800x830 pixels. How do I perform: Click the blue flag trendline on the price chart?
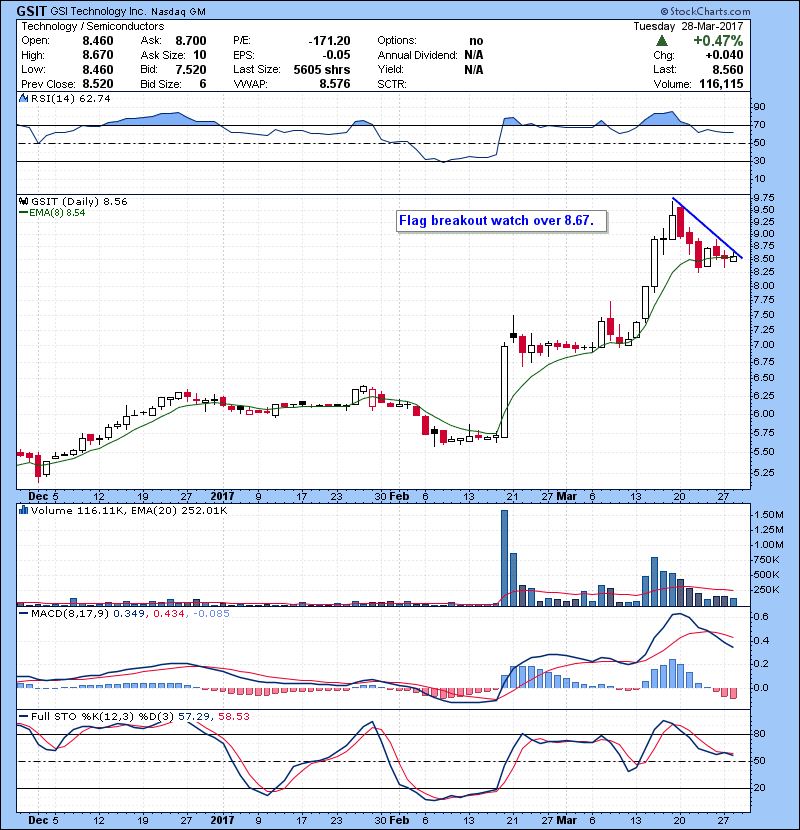pyautogui.click(x=707, y=229)
